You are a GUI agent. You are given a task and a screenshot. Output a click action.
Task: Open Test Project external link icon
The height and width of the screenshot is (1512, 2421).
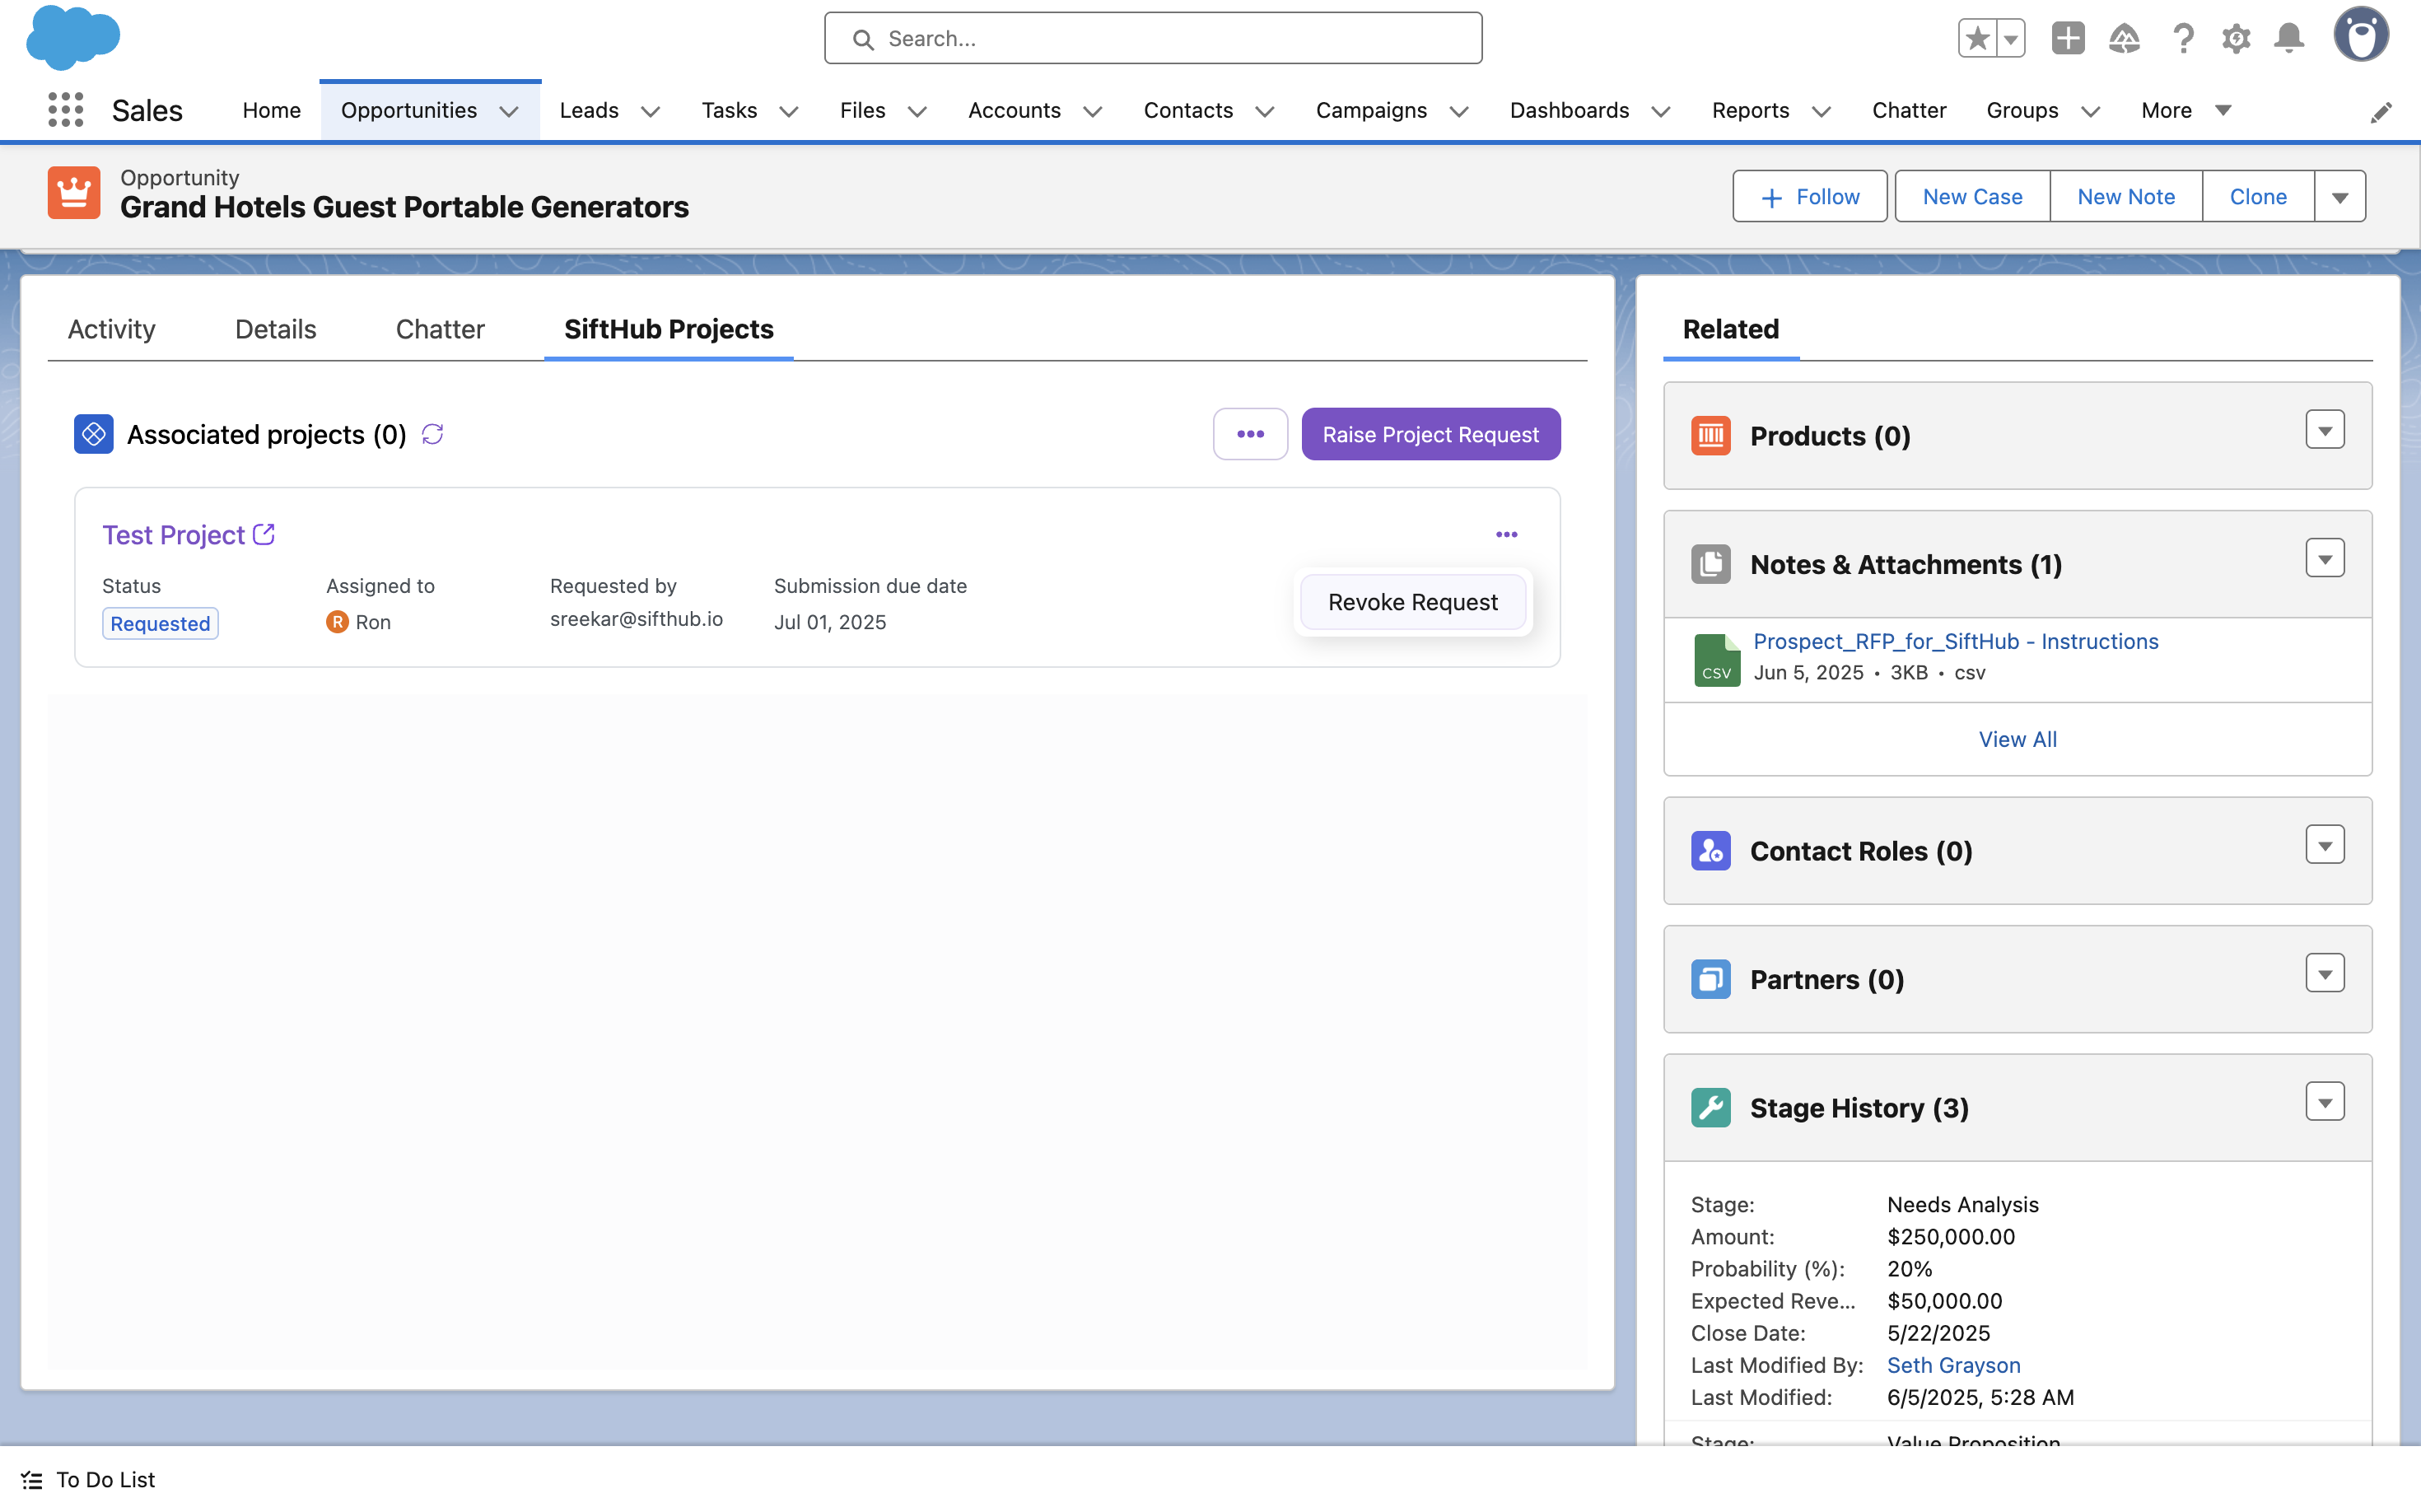point(264,534)
